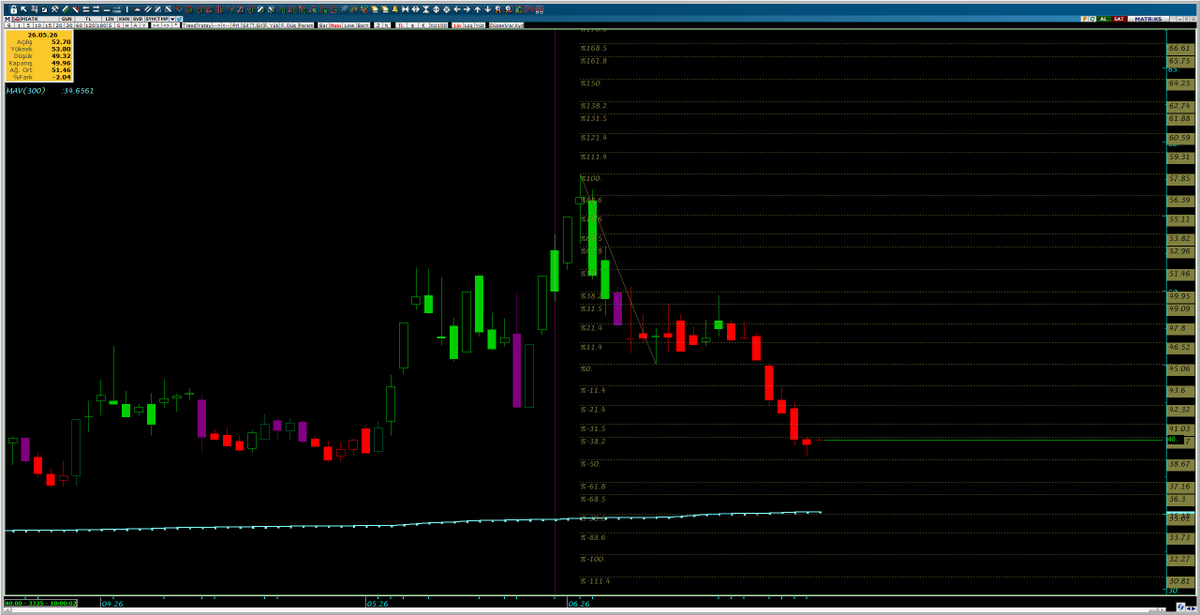Click the AL buy button

1104,19
